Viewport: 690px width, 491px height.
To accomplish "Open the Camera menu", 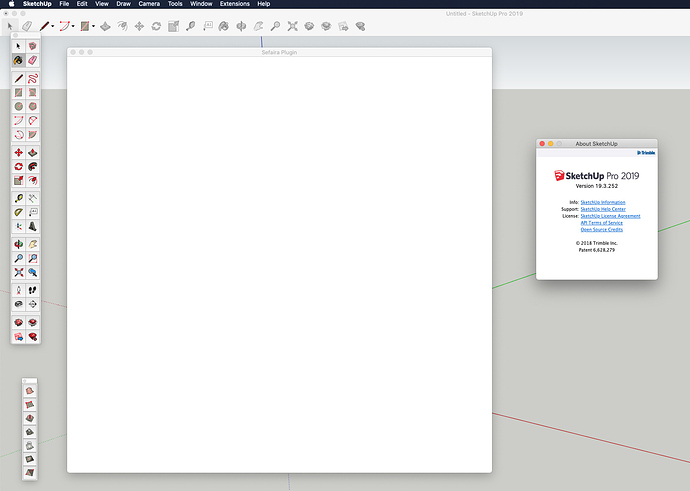I will point(149,4).
